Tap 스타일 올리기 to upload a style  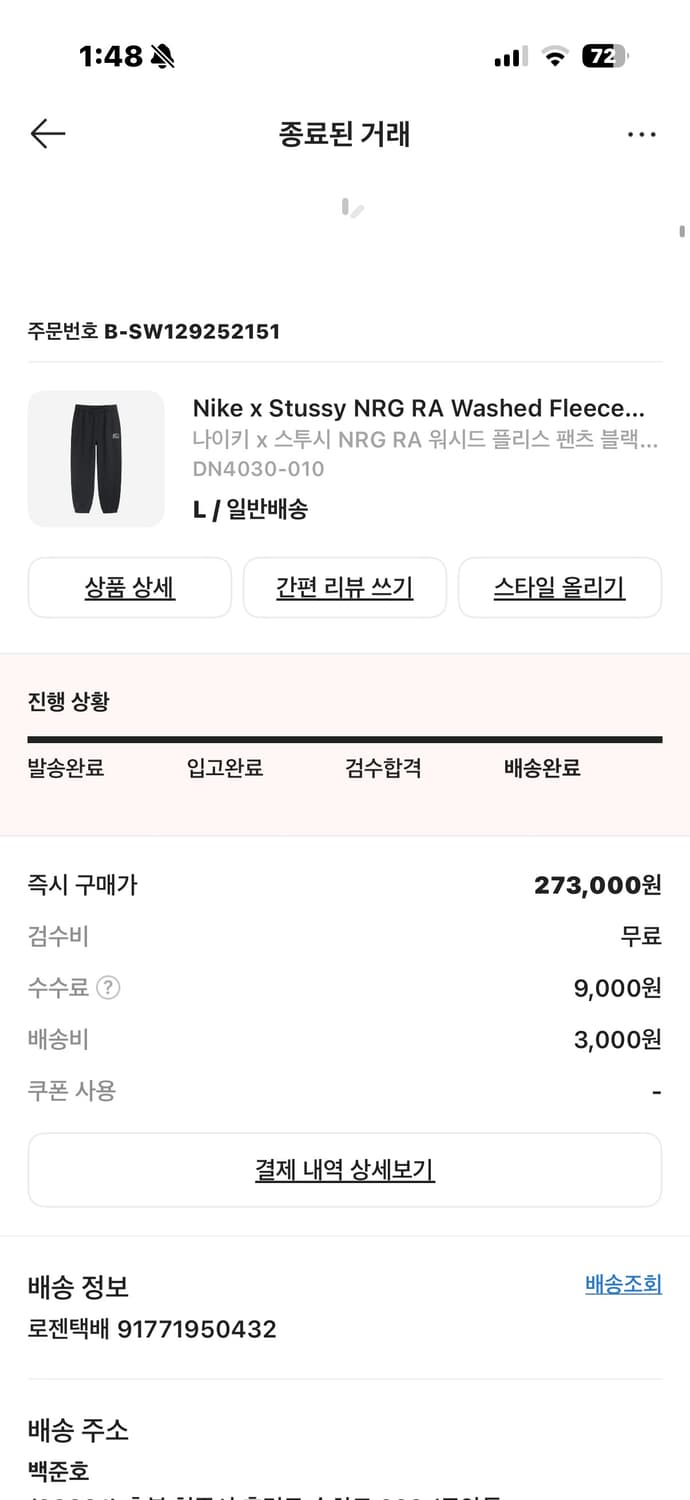pos(559,588)
